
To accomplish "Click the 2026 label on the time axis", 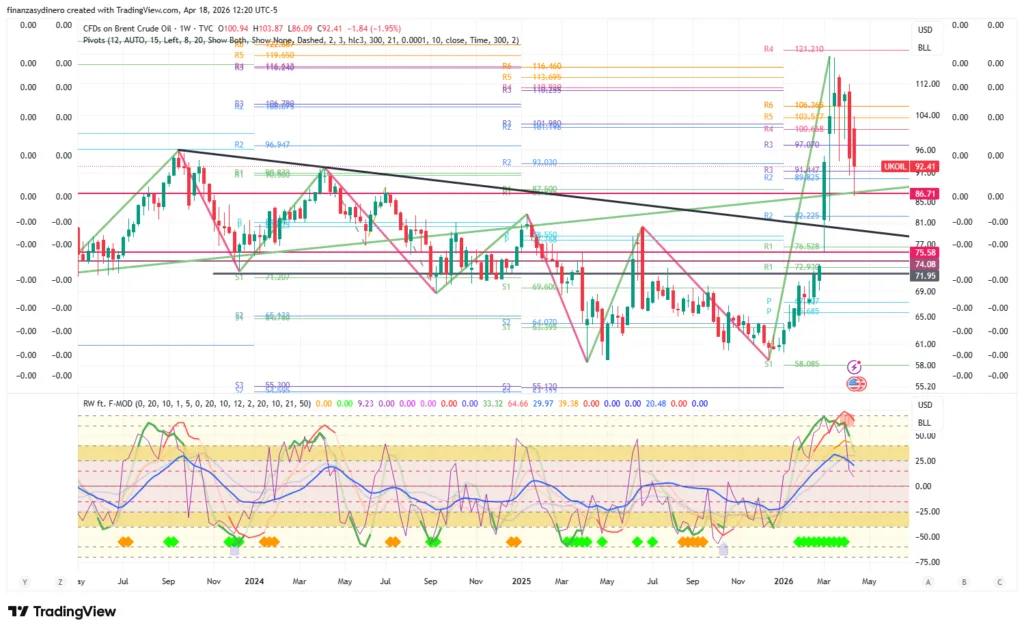I will point(784,580).
